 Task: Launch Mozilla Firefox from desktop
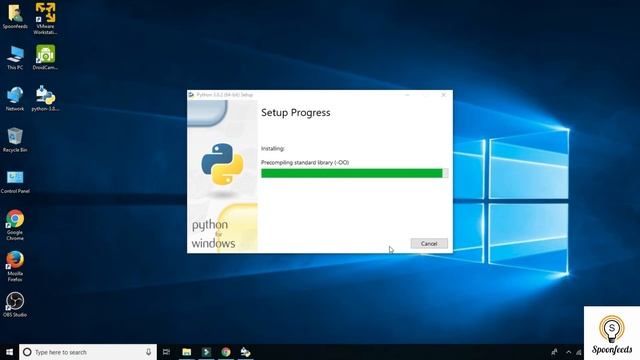15,266
